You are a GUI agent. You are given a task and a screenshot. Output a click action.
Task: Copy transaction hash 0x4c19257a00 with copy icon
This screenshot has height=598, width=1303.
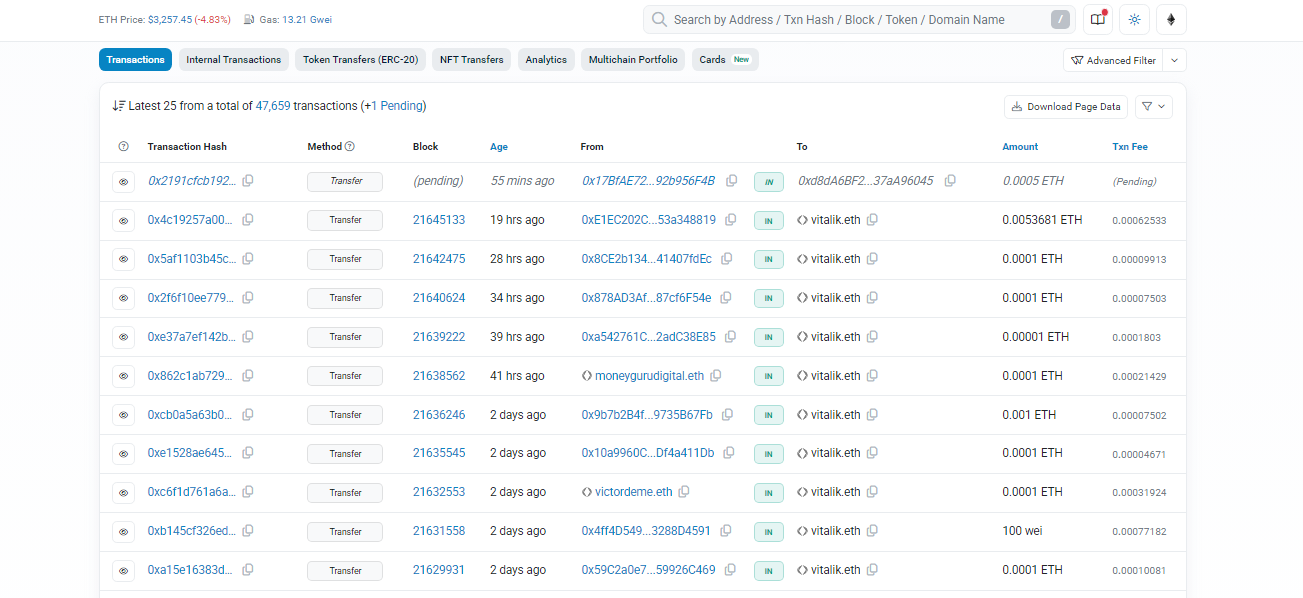[248, 220]
